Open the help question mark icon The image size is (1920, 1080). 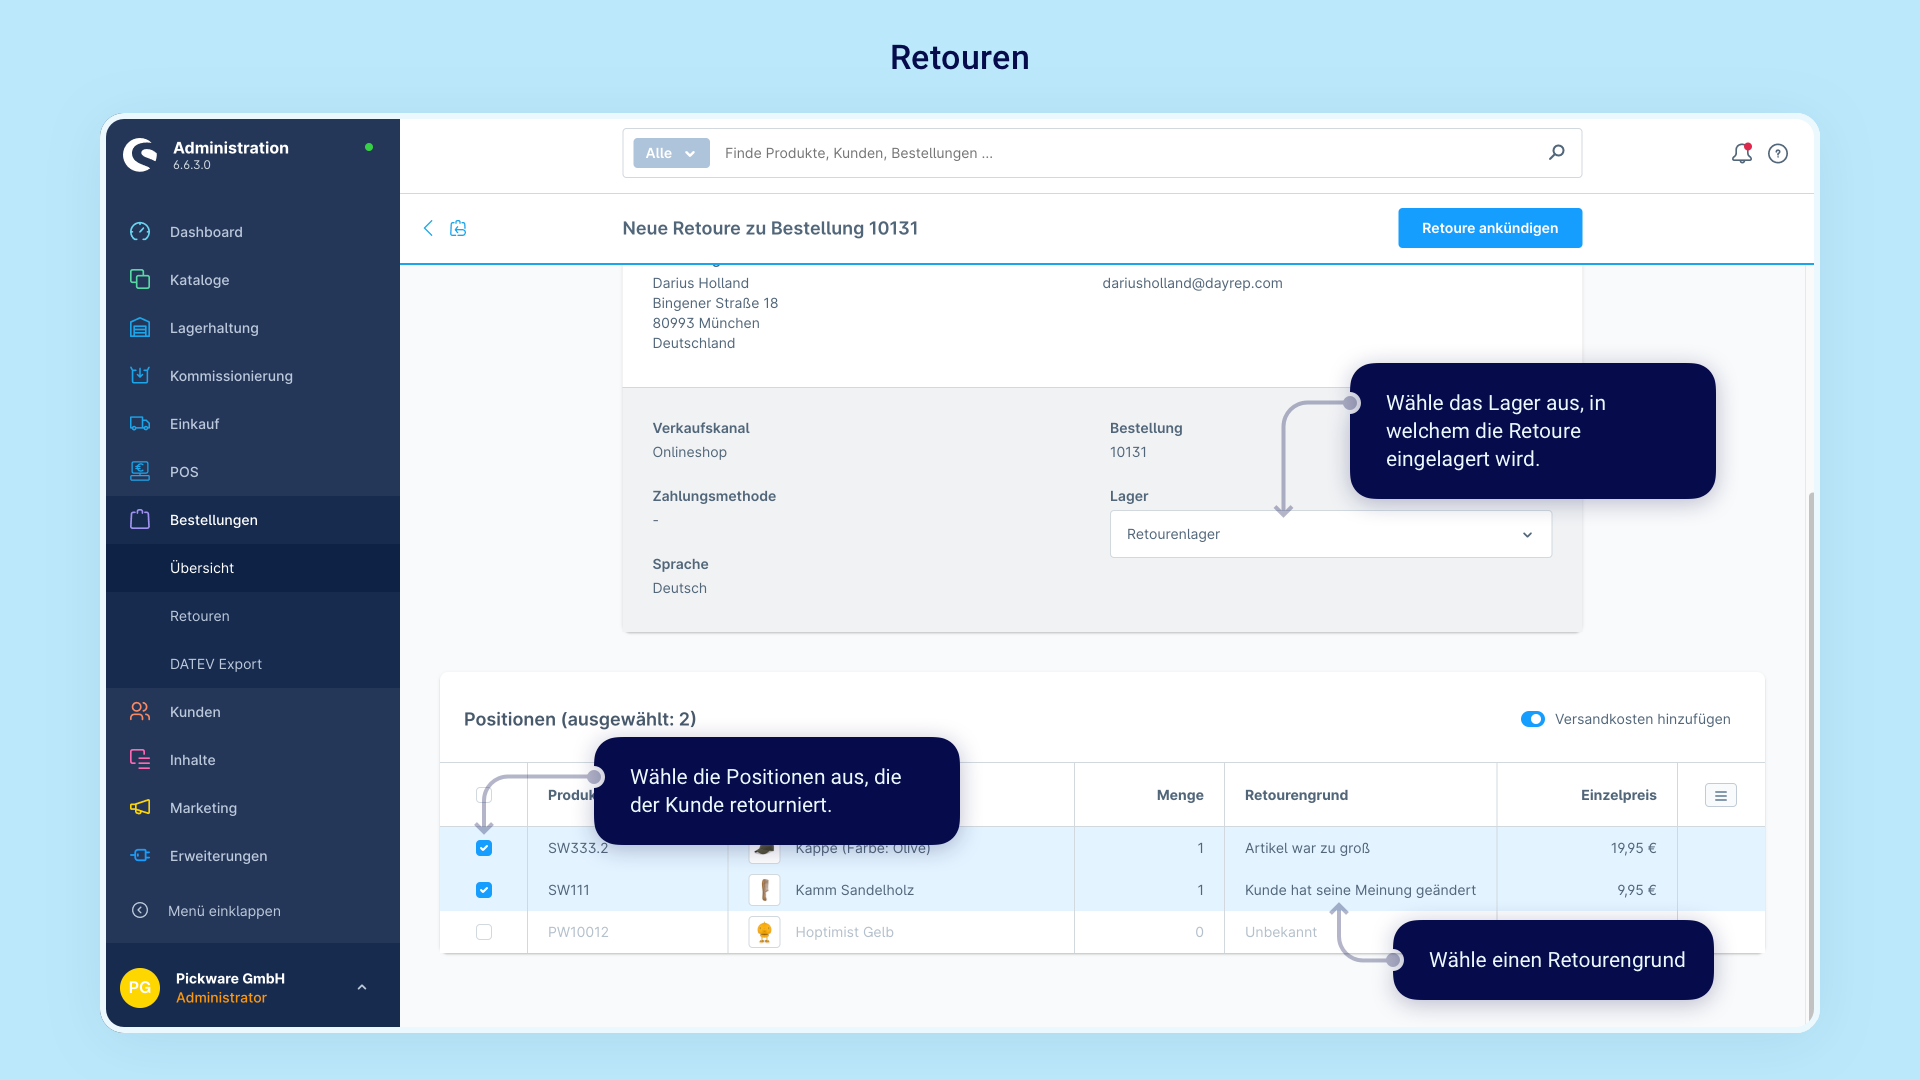point(1778,154)
